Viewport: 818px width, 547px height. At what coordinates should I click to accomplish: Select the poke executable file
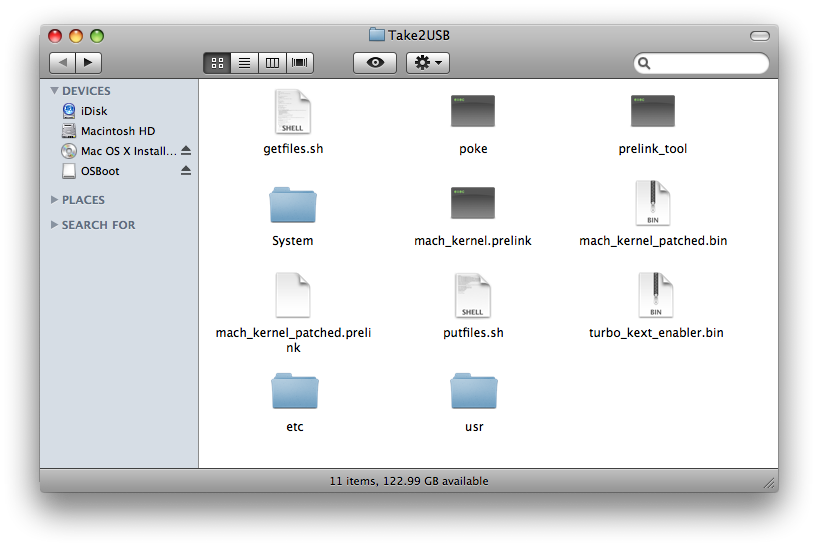(473, 112)
